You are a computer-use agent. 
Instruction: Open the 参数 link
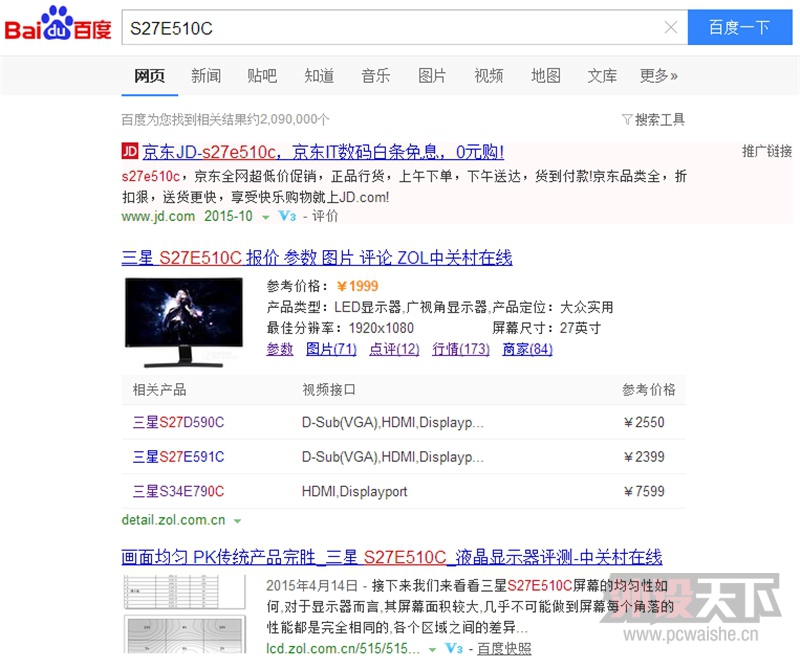(x=280, y=349)
